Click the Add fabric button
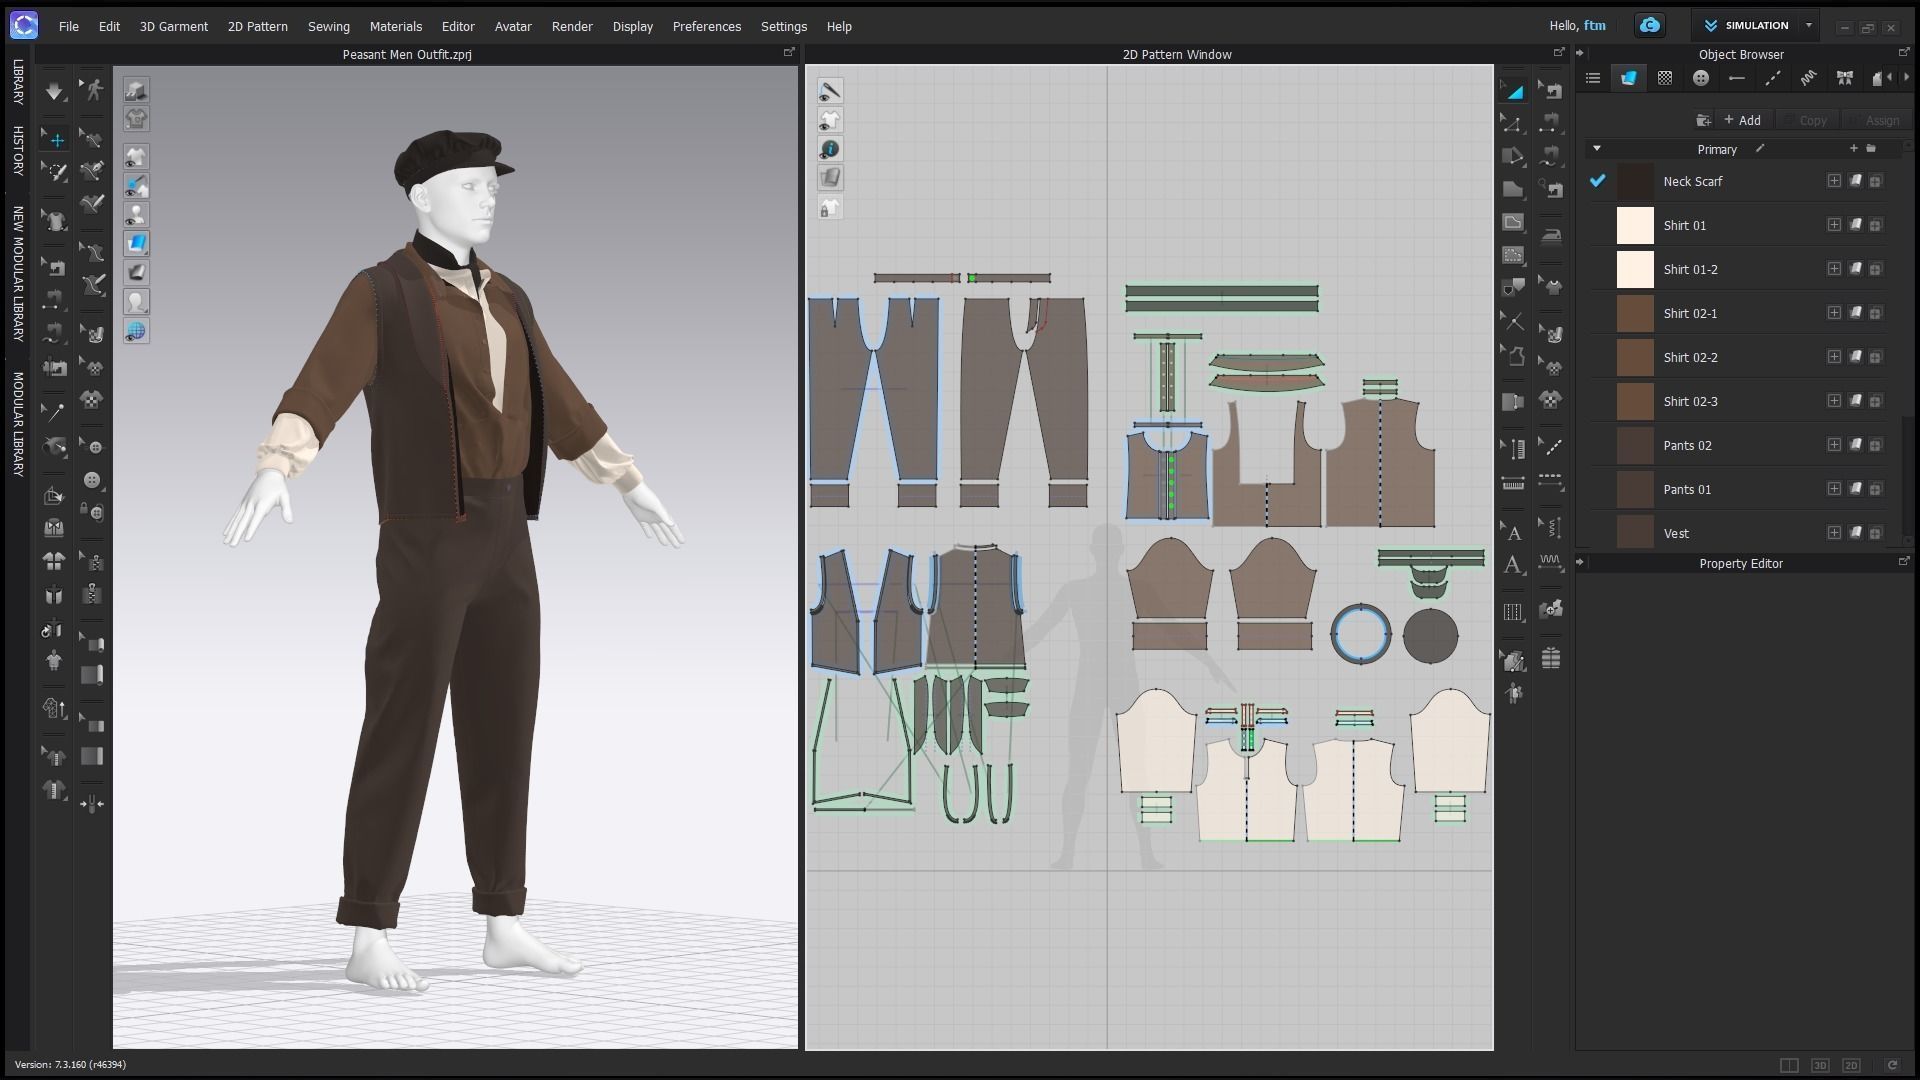 tap(1742, 120)
